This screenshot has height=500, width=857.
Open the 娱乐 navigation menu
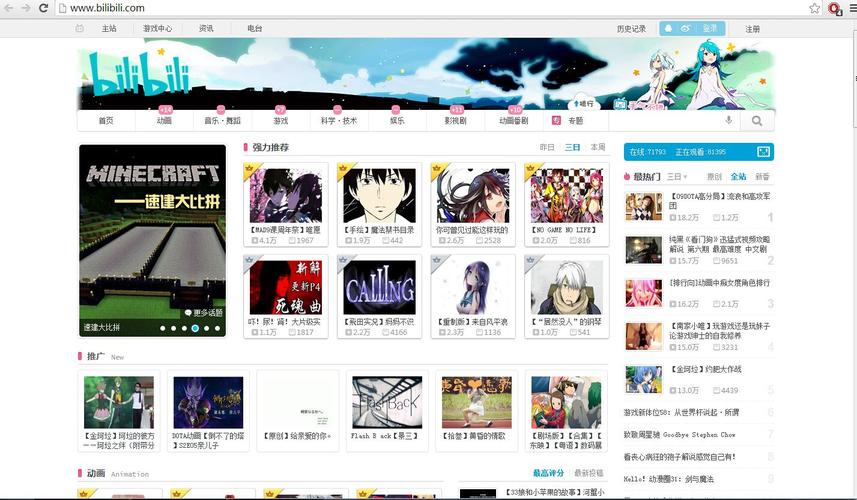[x=397, y=121]
